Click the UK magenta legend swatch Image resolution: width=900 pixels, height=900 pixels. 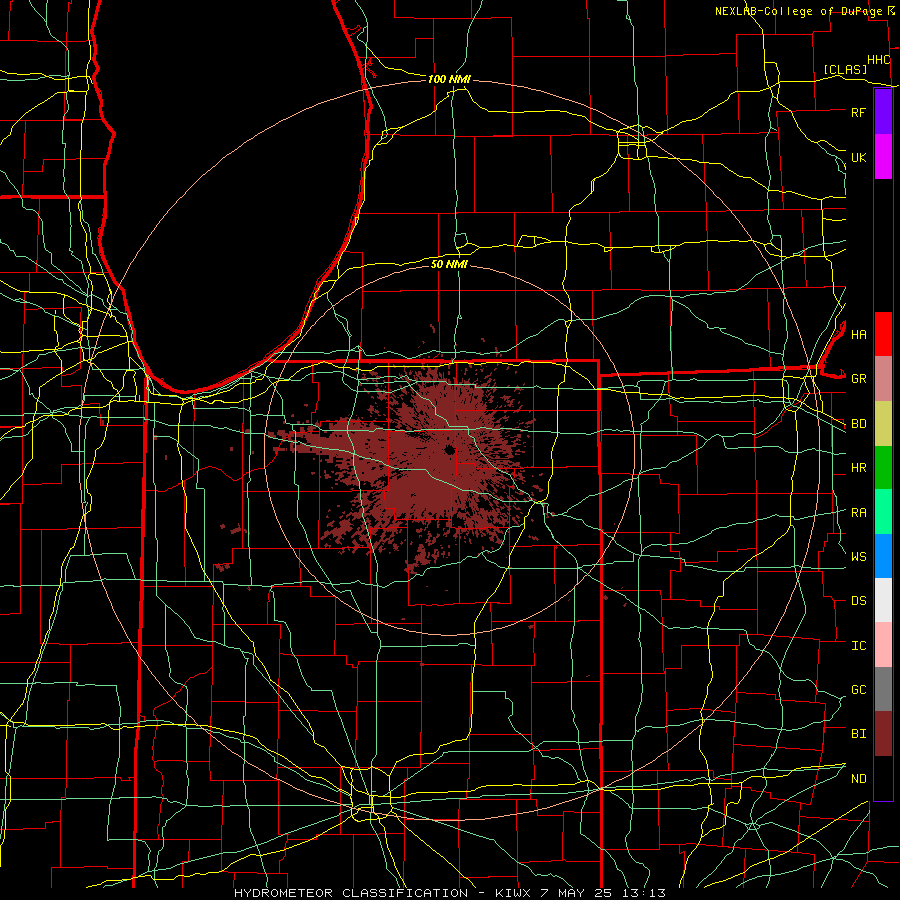click(883, 157)
